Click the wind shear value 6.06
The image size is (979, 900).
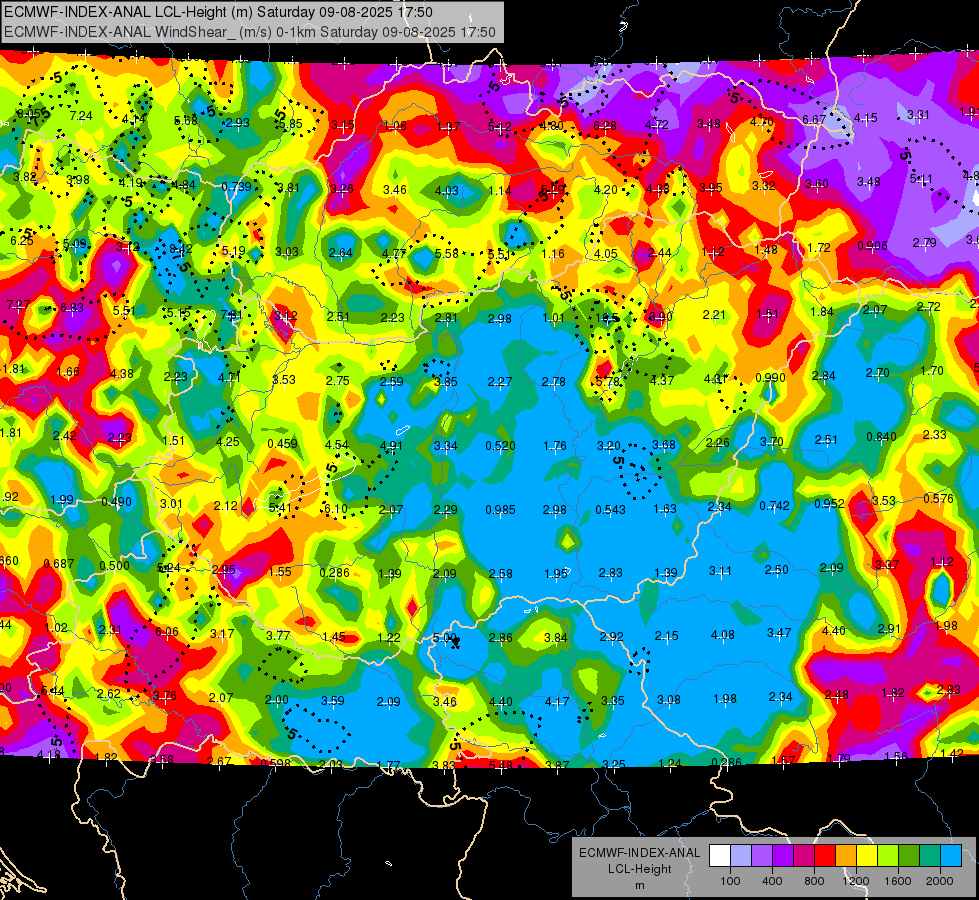167,631
